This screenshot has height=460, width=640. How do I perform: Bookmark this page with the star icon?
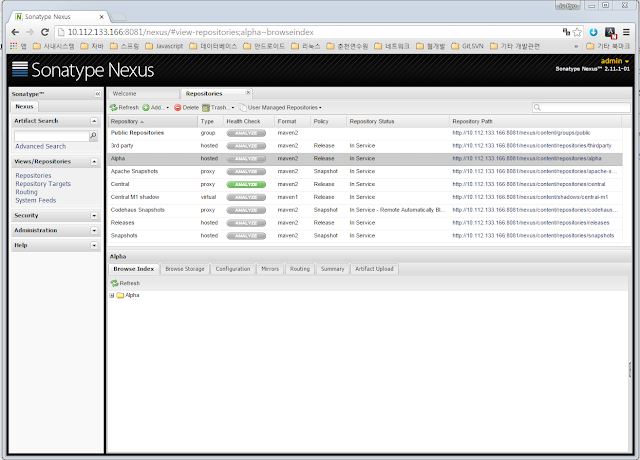click(577, 32)
